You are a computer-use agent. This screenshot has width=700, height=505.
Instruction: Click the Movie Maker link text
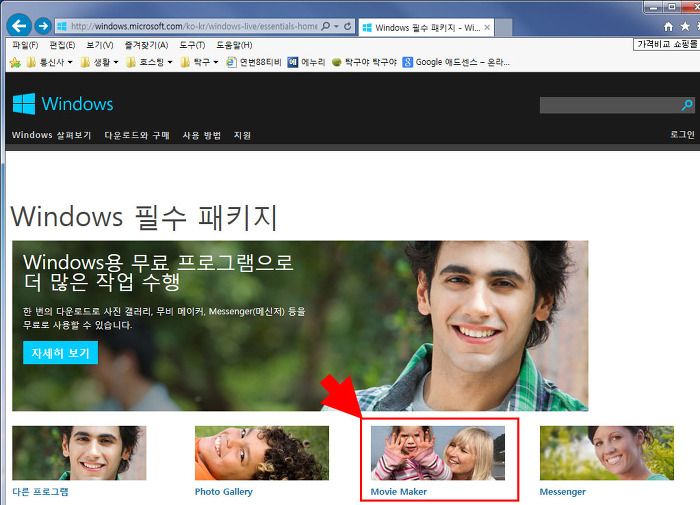click(399, 492)
